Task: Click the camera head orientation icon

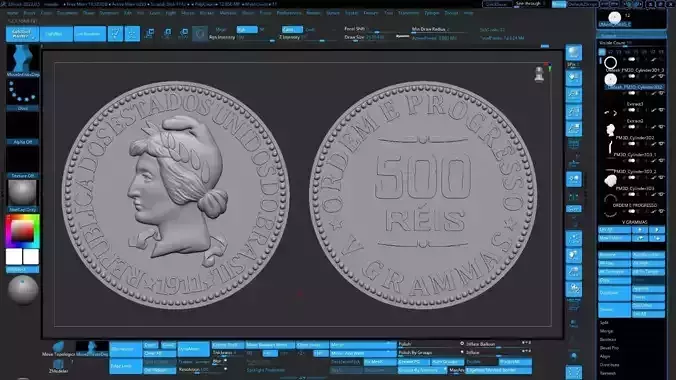Action: coord(539,74)
